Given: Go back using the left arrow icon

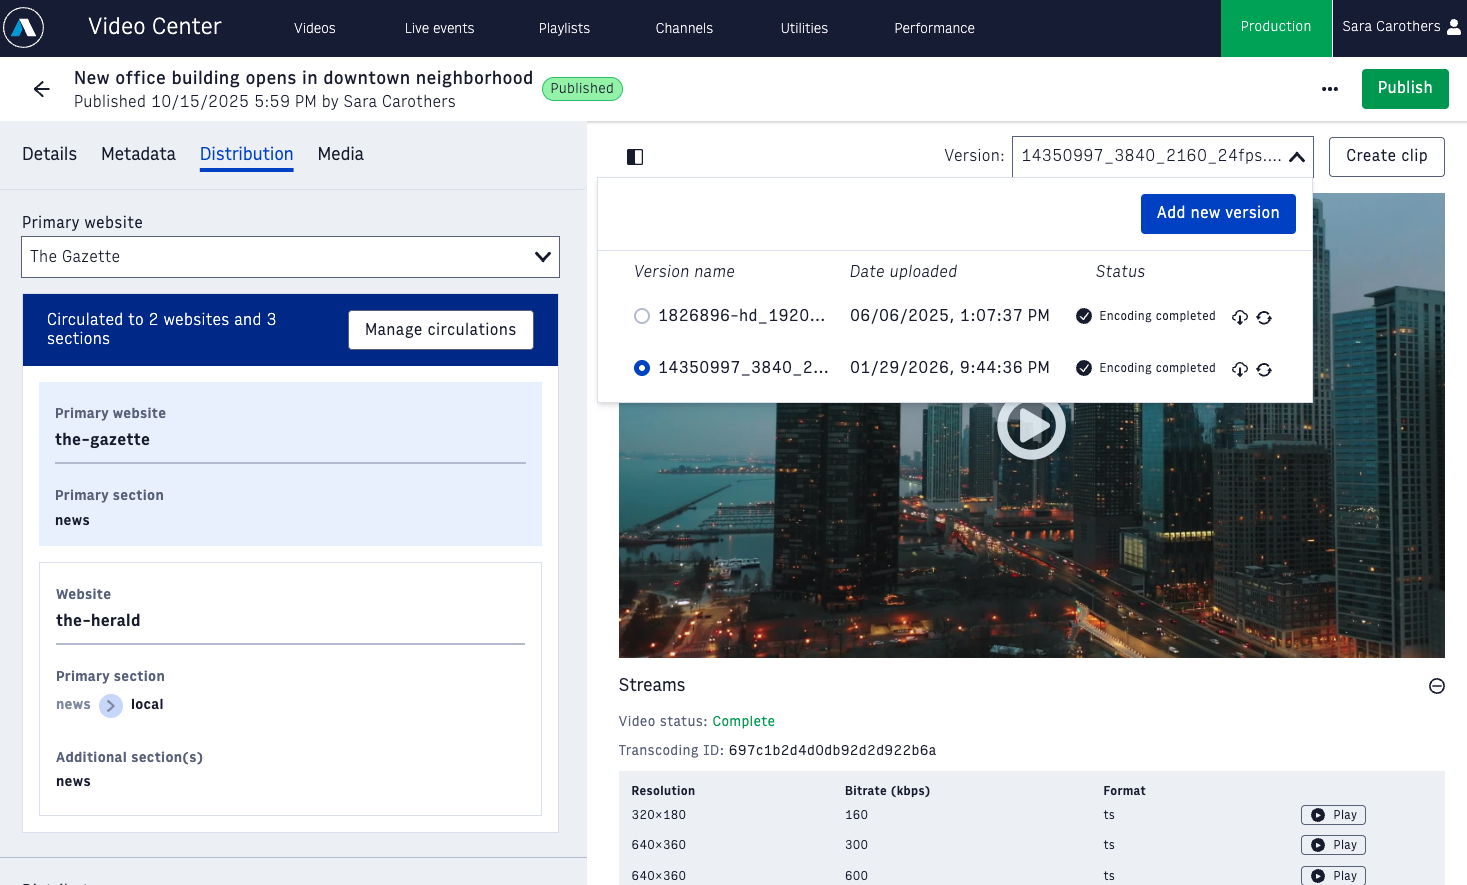Looking at the screenshot, I should (41, 89).
